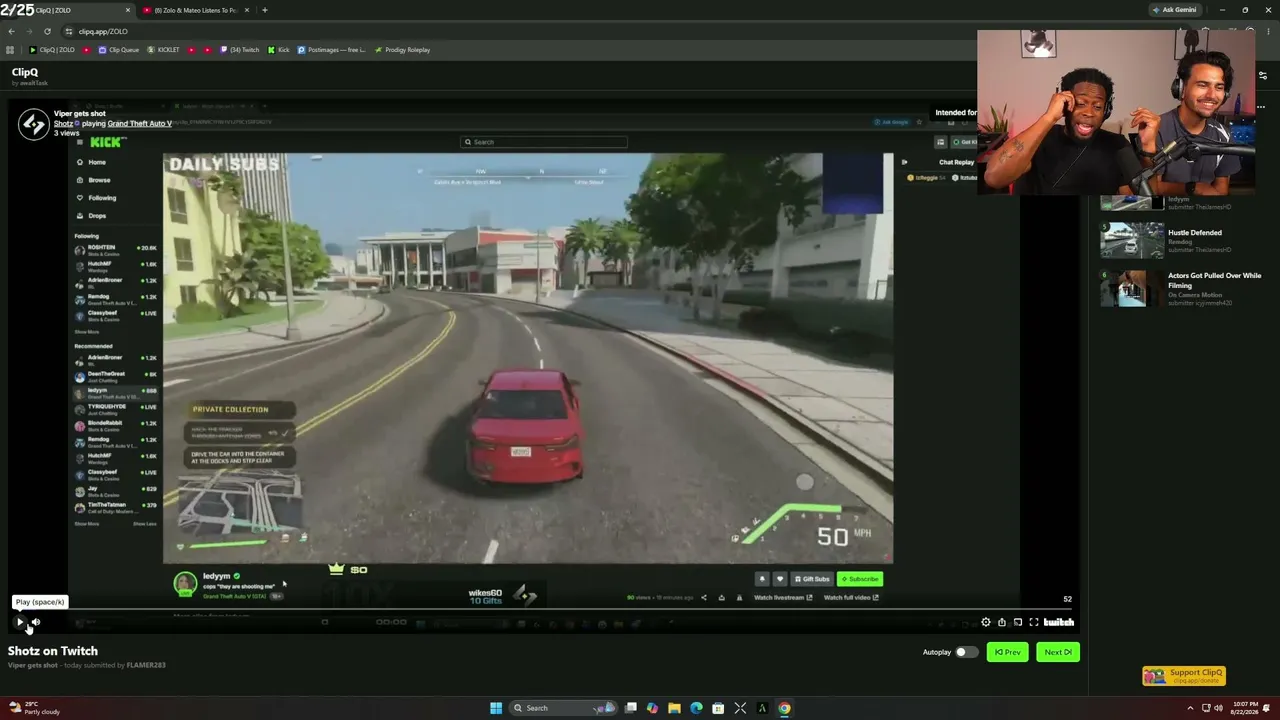Play the Twitch clip
1280x720 pixels.
(19, 622)
